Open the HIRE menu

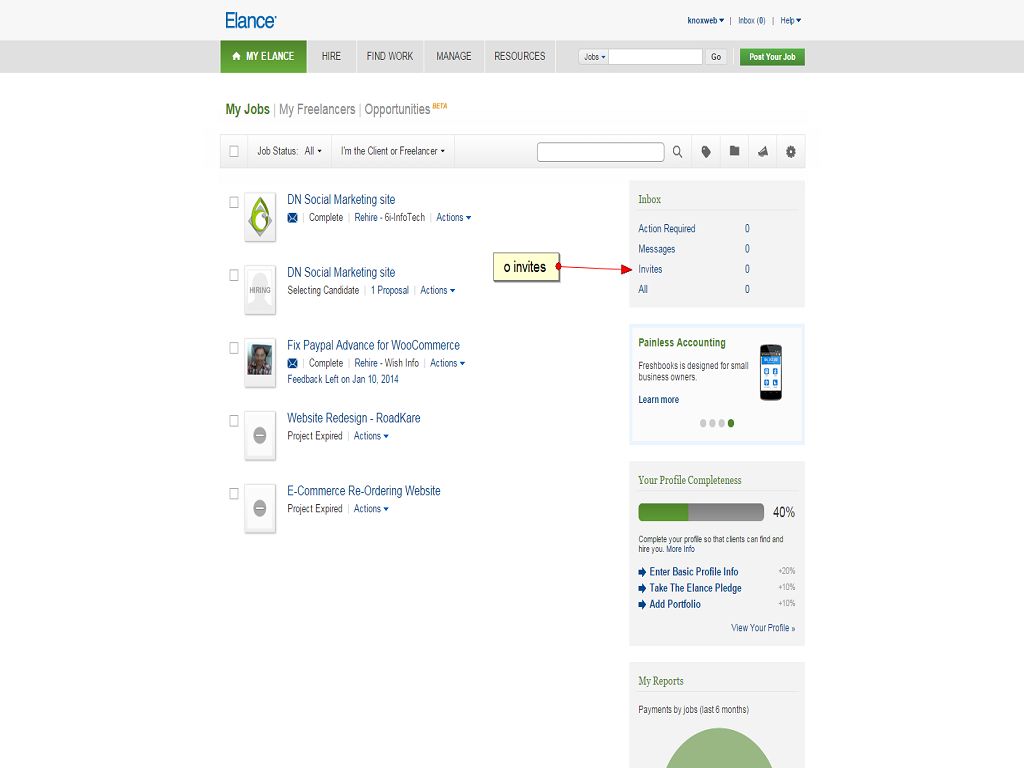(x=331, y=56)
